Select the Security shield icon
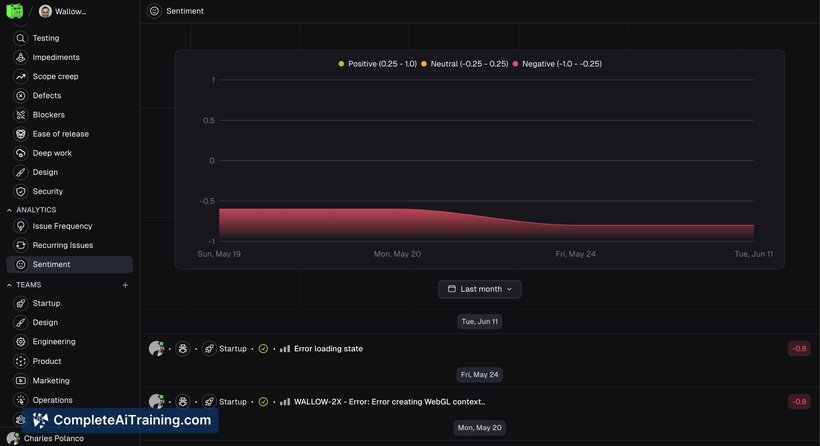The image size is (820, 446). (20, 191)
